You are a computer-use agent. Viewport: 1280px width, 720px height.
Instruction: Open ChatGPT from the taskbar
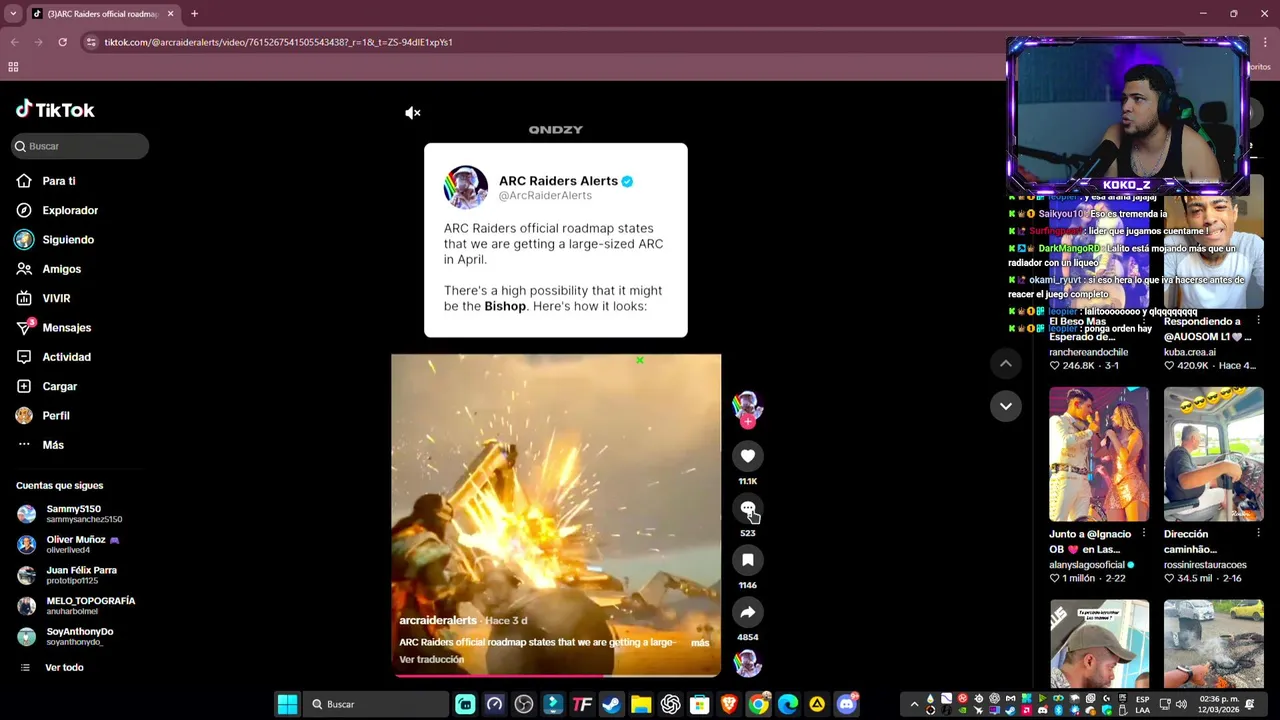coord(670,704)
